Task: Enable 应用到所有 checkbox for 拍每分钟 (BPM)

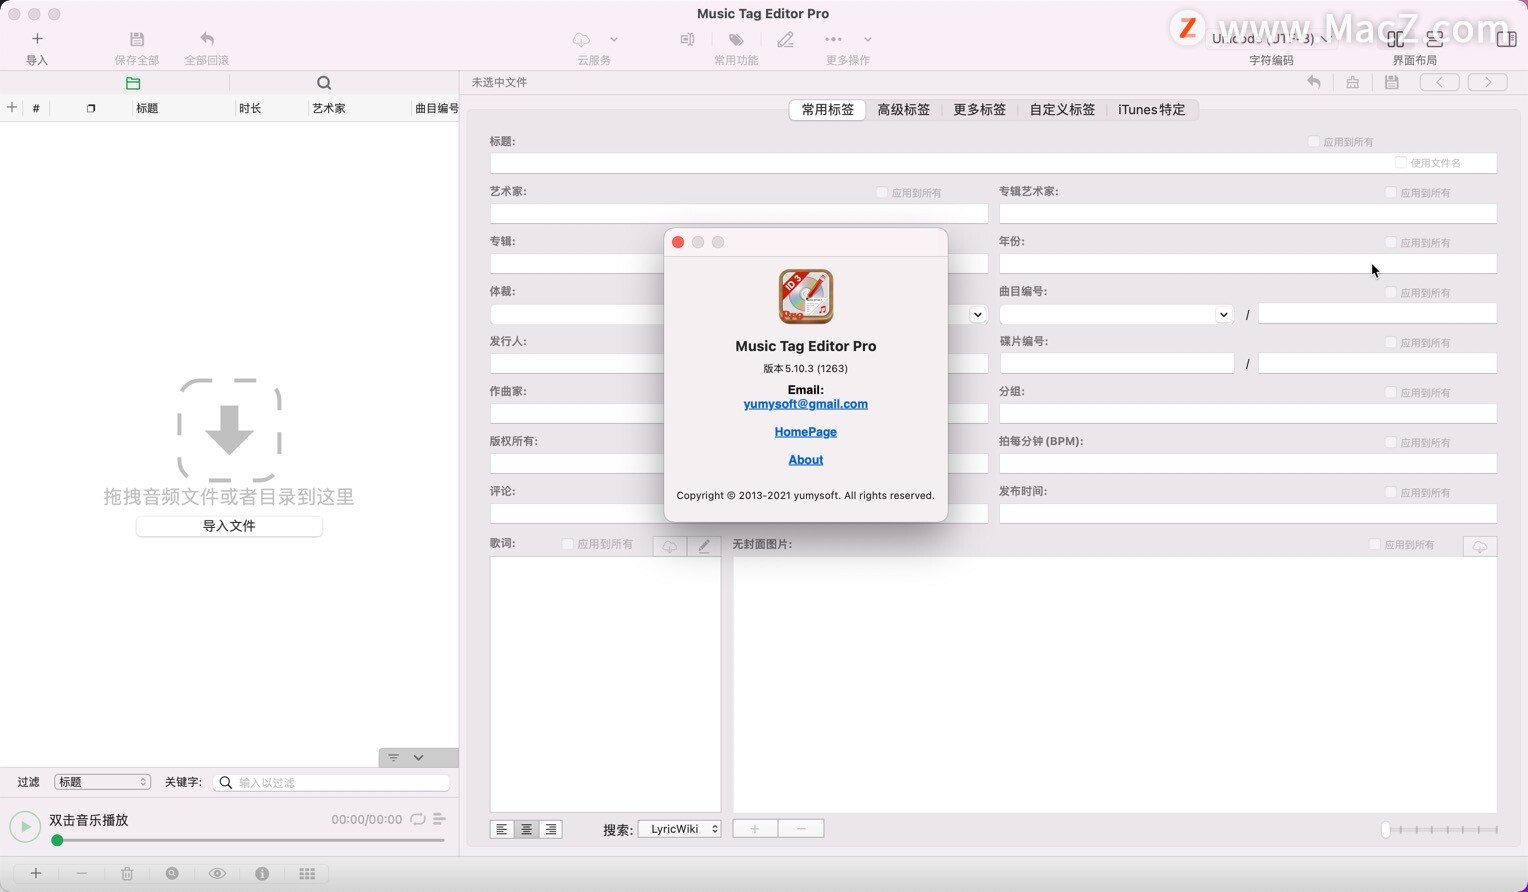Action: [1391, 443]
